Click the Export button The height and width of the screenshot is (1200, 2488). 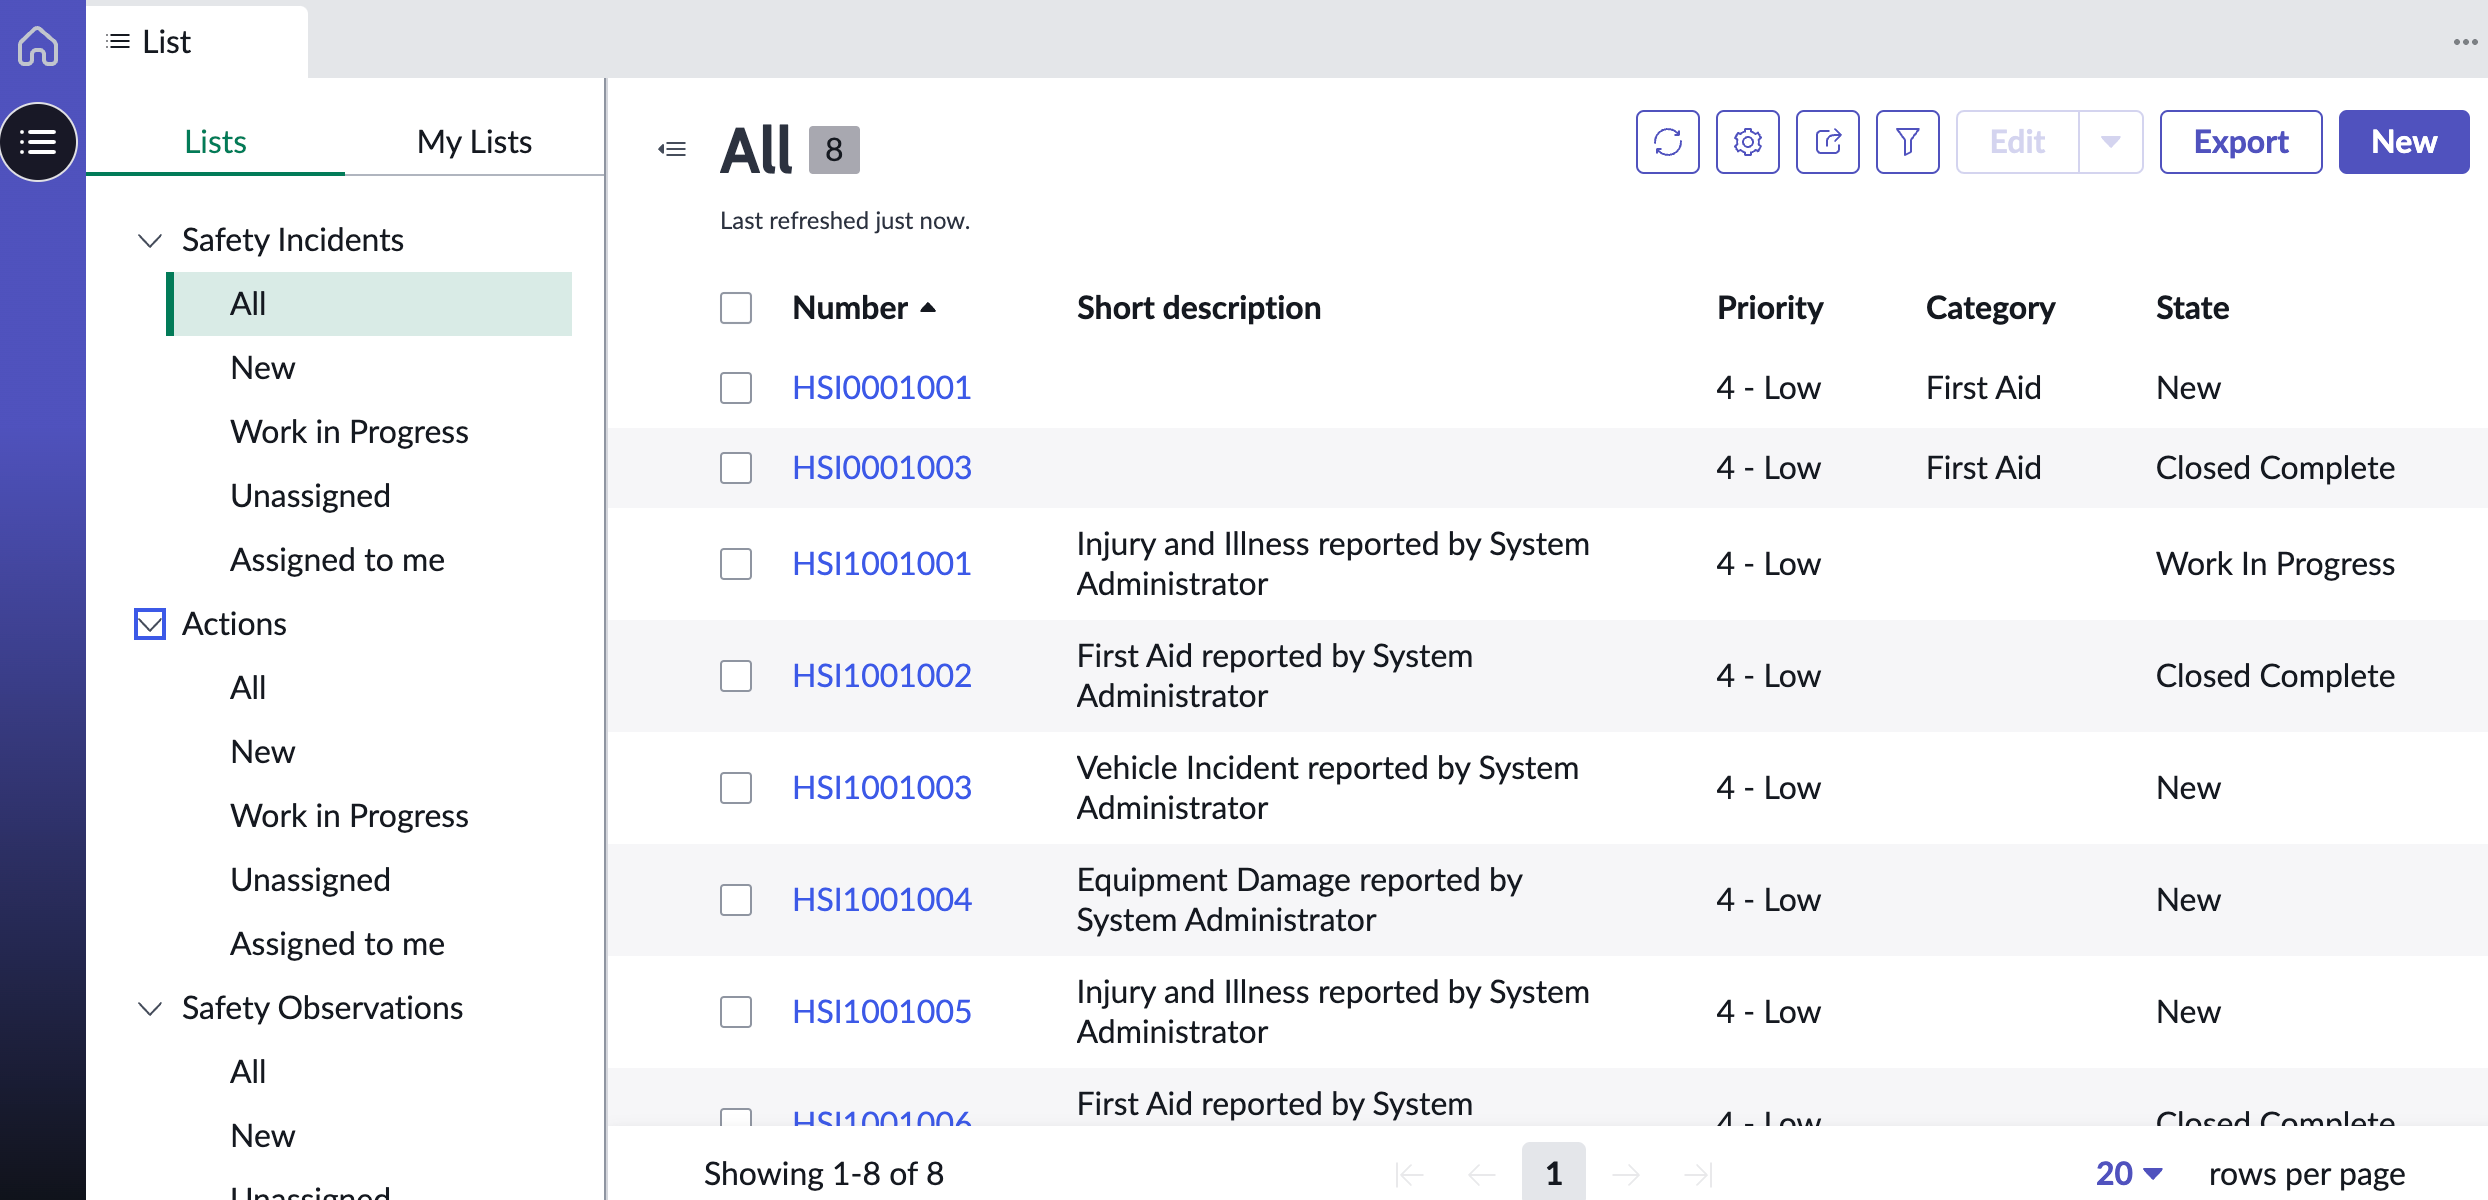tap(2241, 142)
